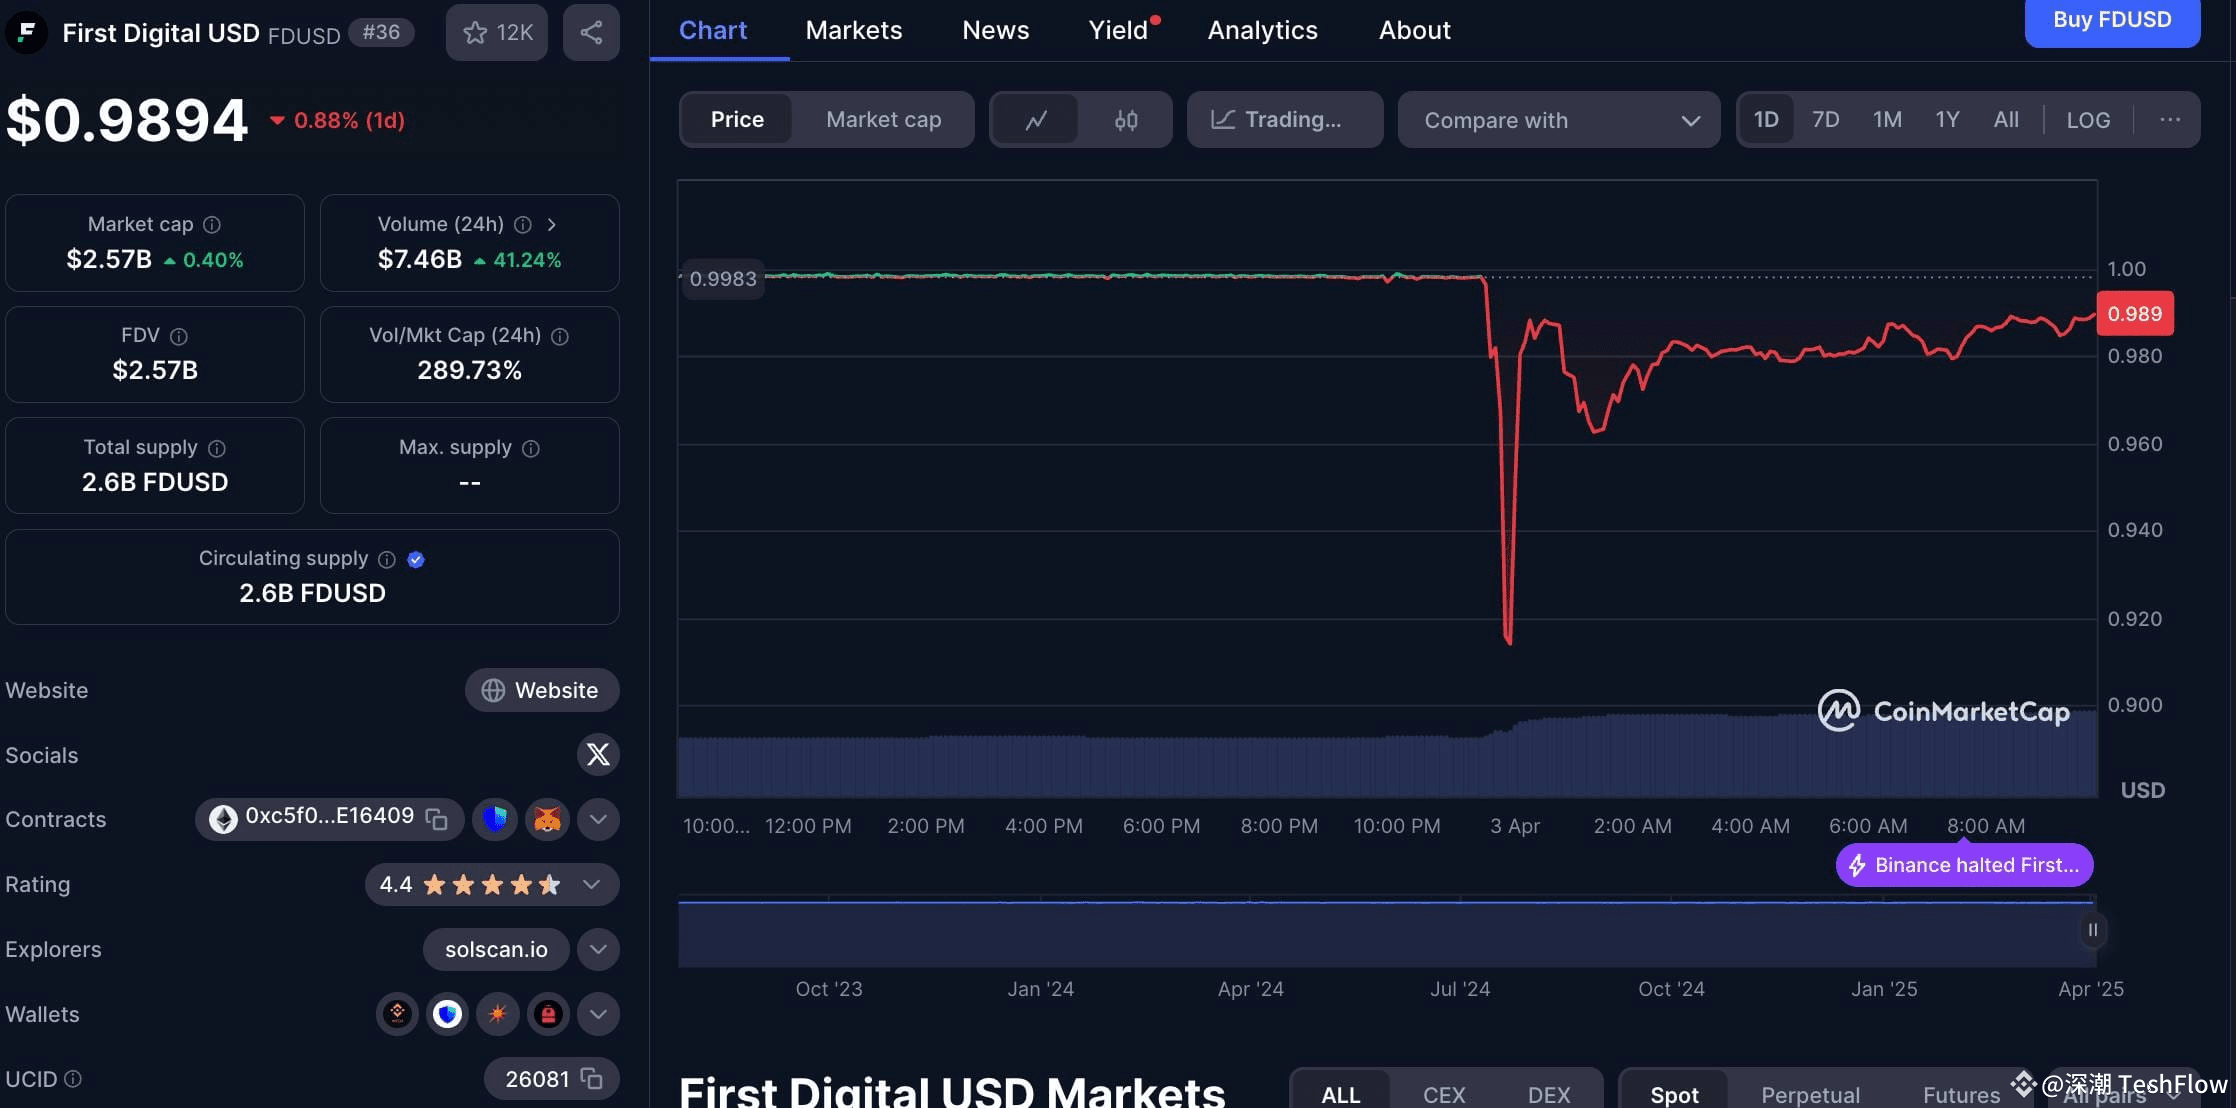Open the solscan.io explorer link
The image size is (2236, 1108).
495,949
